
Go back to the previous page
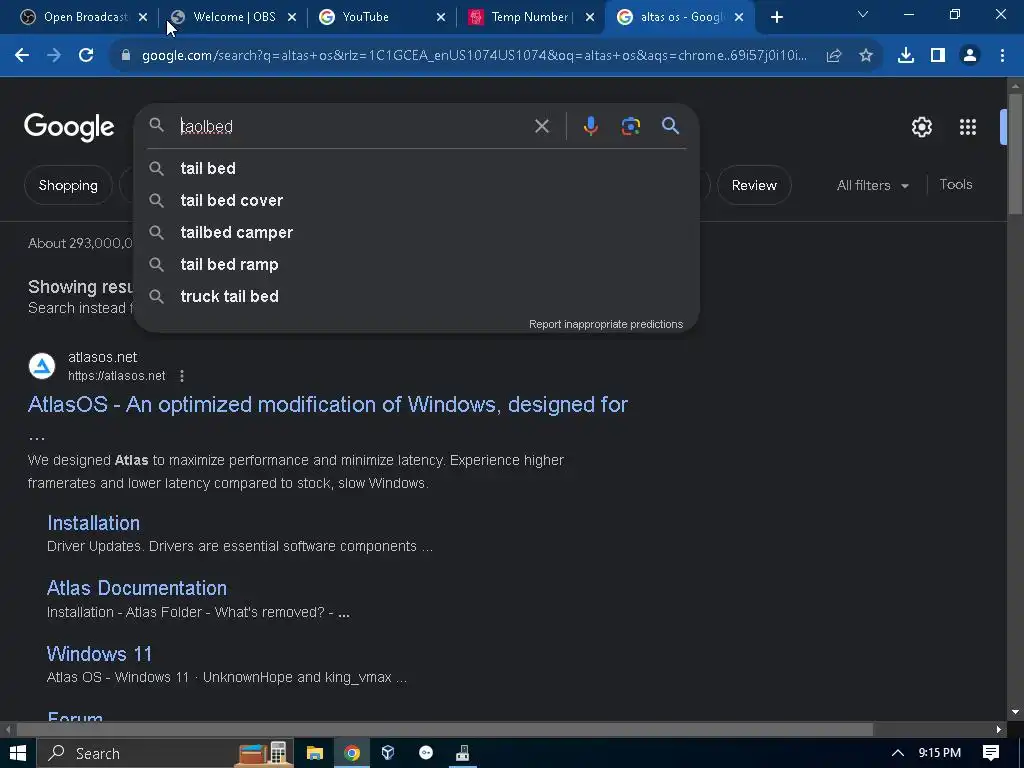click(22, 56)
